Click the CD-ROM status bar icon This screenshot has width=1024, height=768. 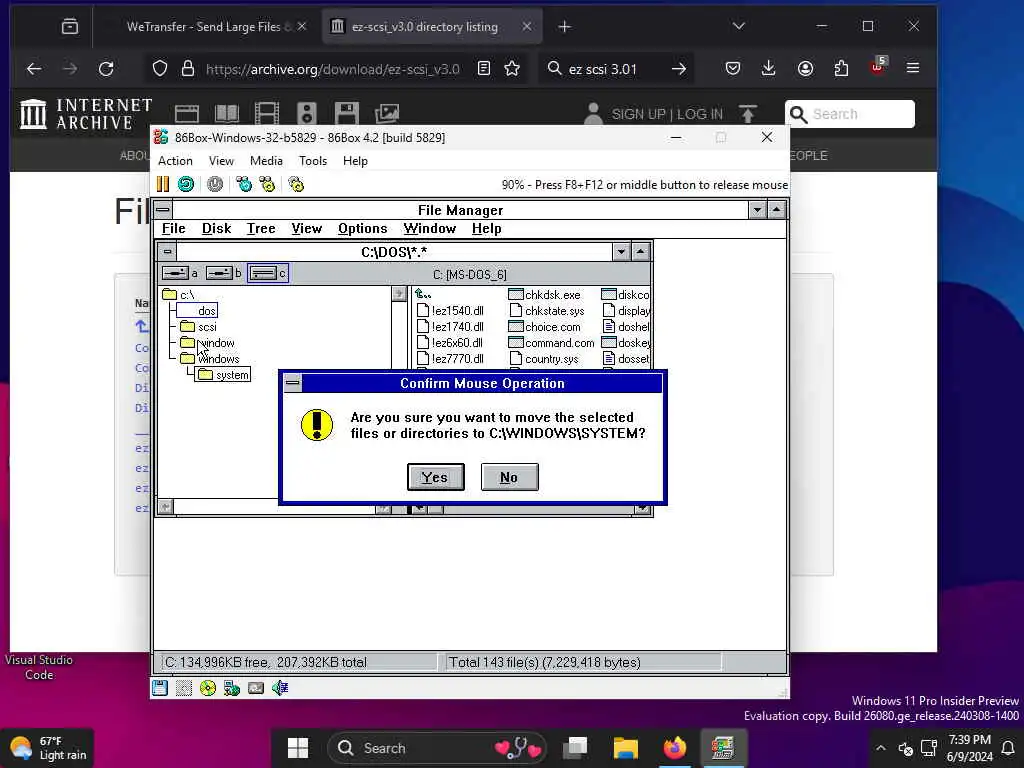208,688
